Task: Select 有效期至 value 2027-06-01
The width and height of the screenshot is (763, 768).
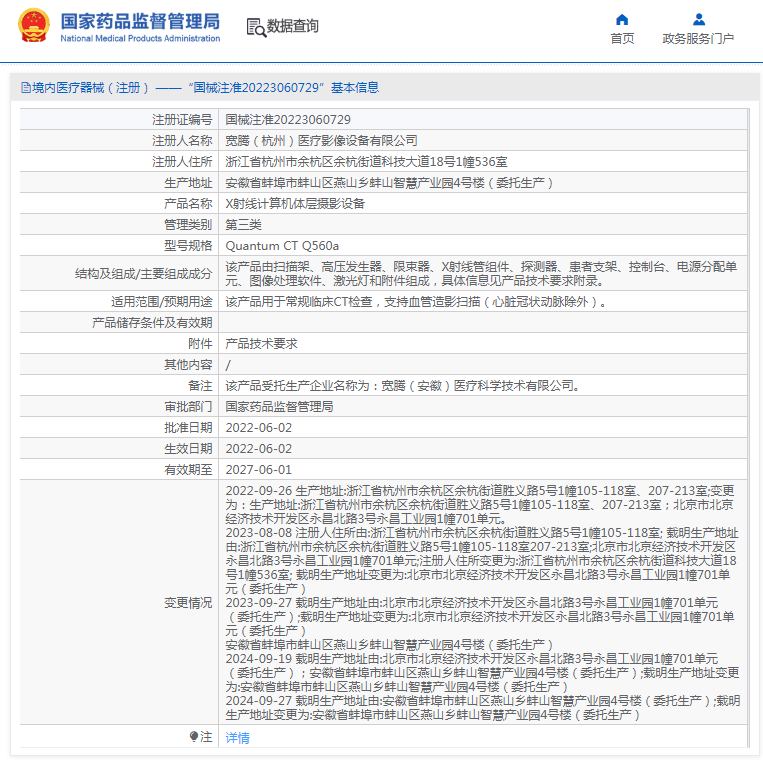Action: [259, 470]
